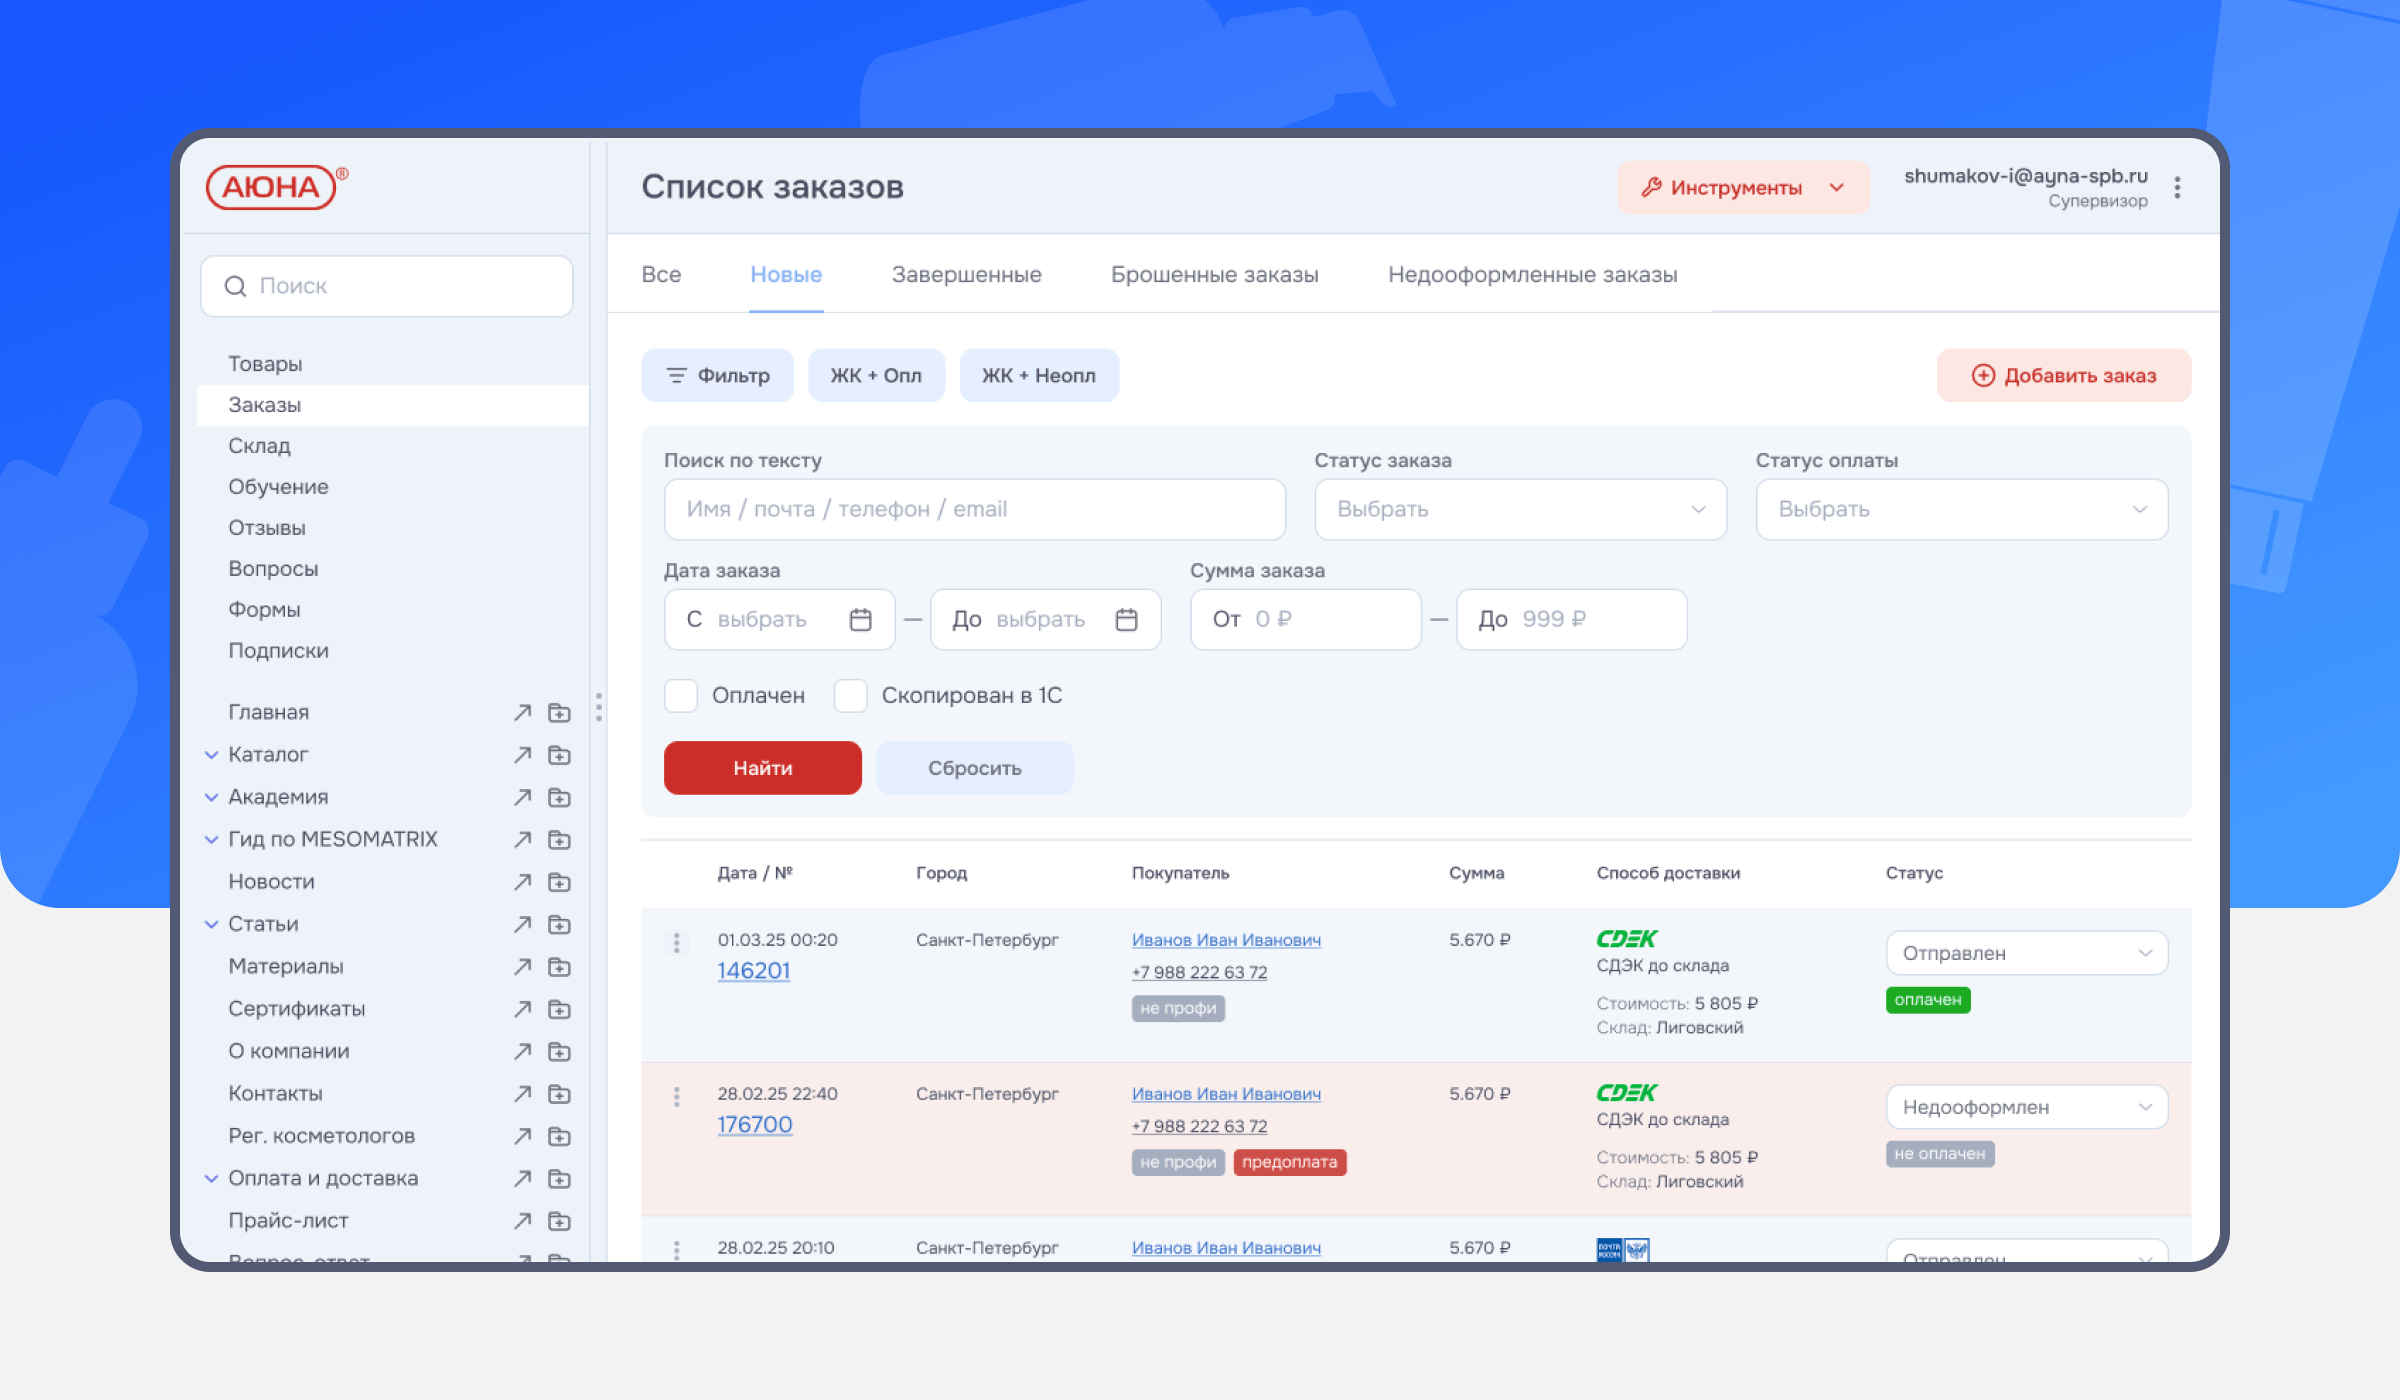The image size is (2400, 1400).
Task: Click add-folder icon next to Каталог
Action: click(x=559, y=755)
